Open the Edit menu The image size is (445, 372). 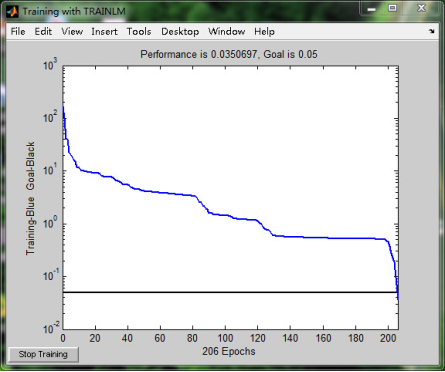coord(43,32)
